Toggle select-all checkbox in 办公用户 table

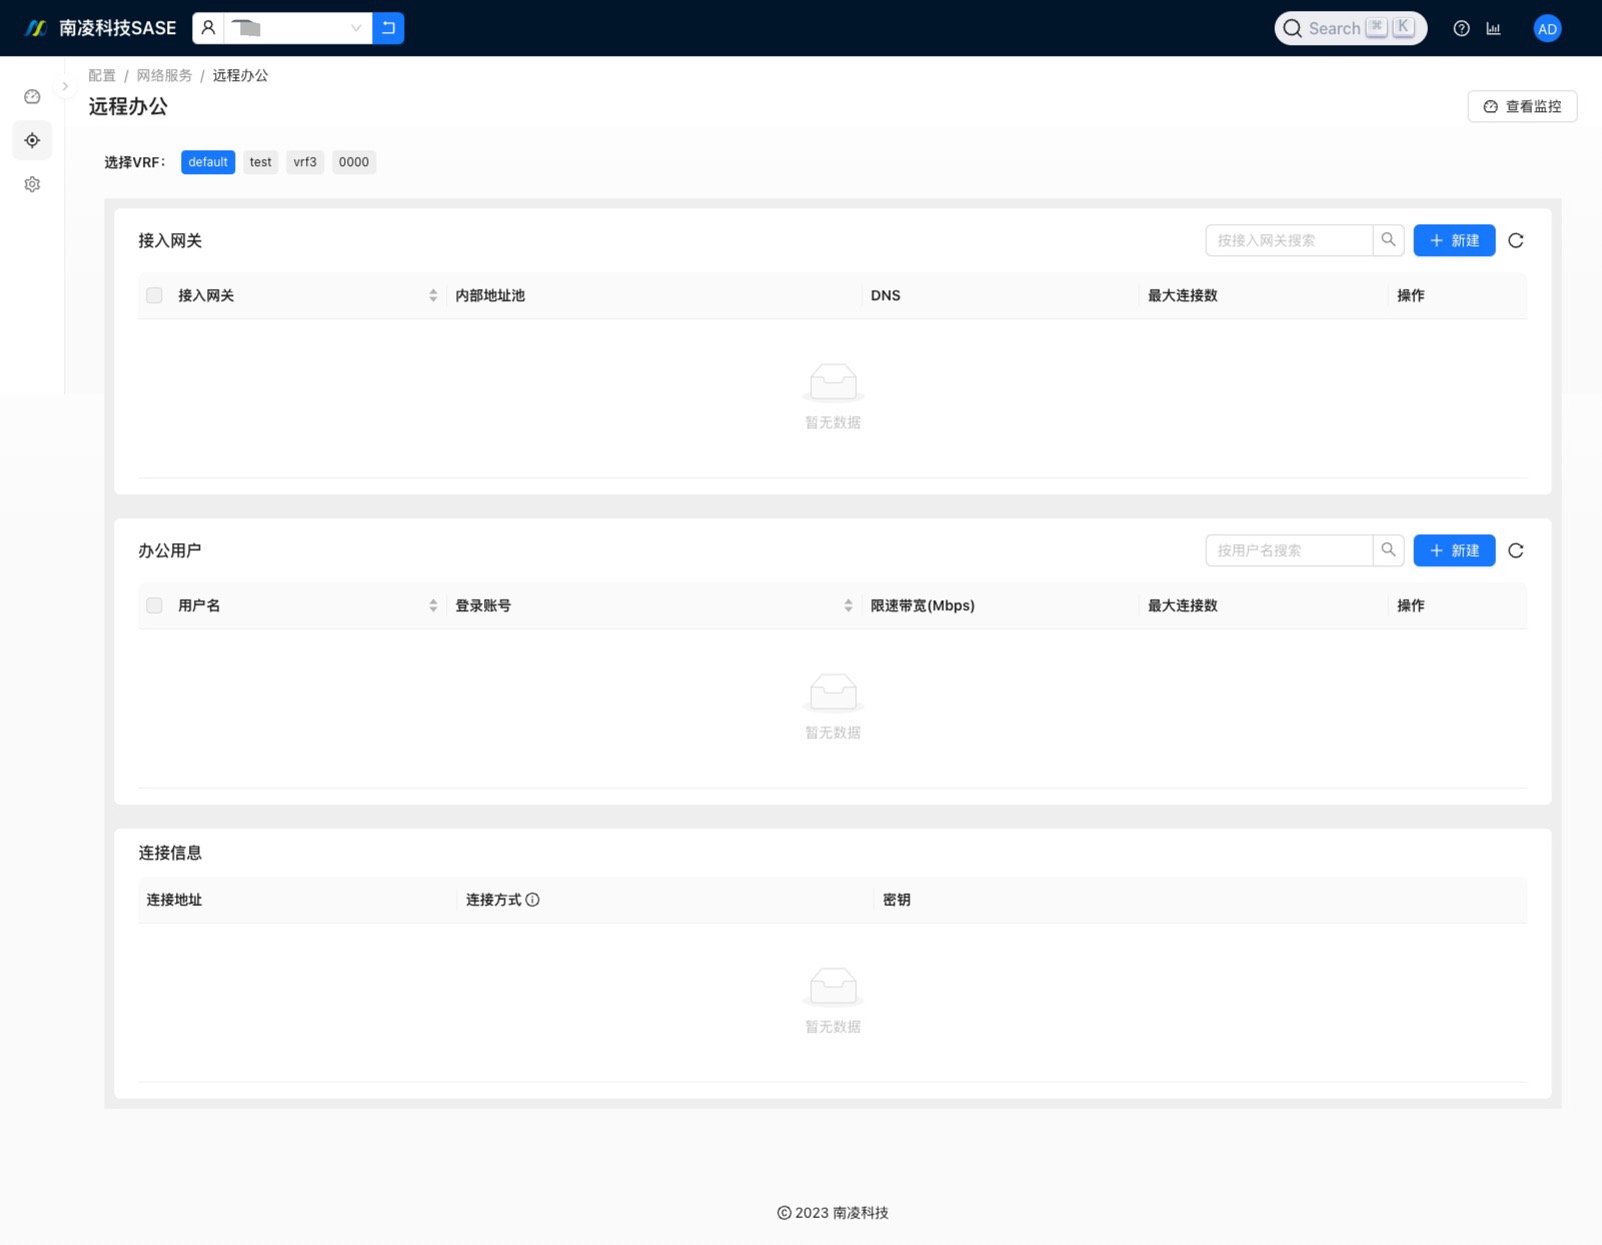pyautogui.click(x=154, y=605)
